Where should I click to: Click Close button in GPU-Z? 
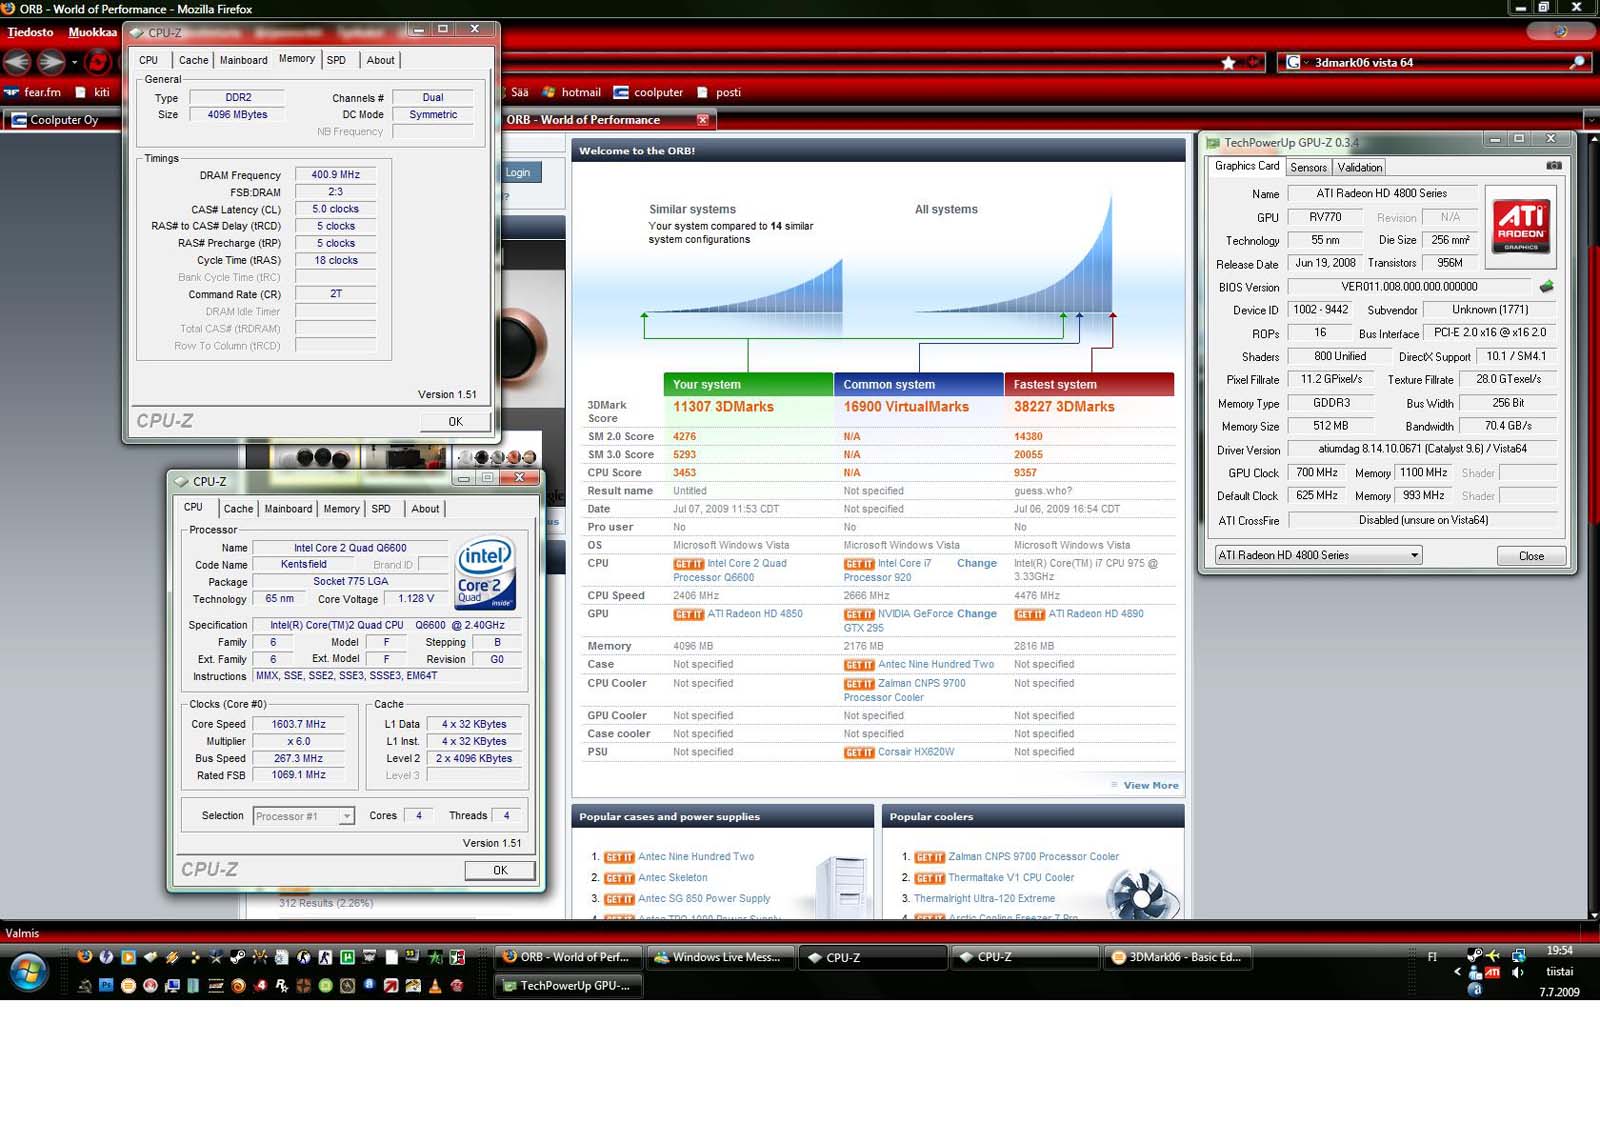[x=1531, y=556]
